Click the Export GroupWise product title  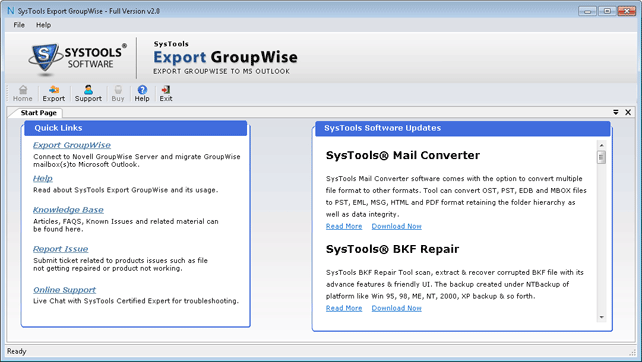click(225, 57)
